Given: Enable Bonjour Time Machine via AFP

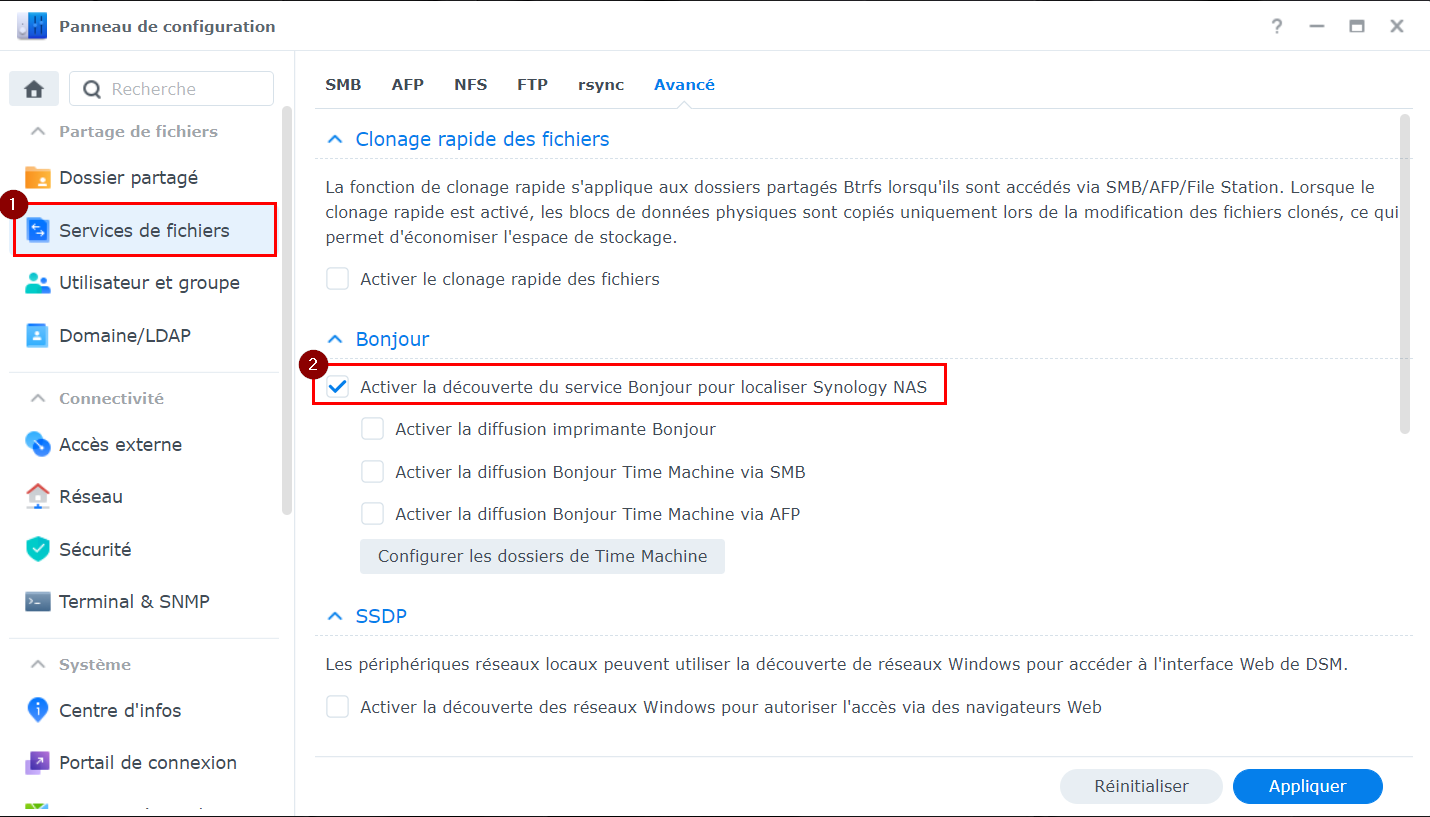Looking at the screenshot, I should [x=373, y=514].
